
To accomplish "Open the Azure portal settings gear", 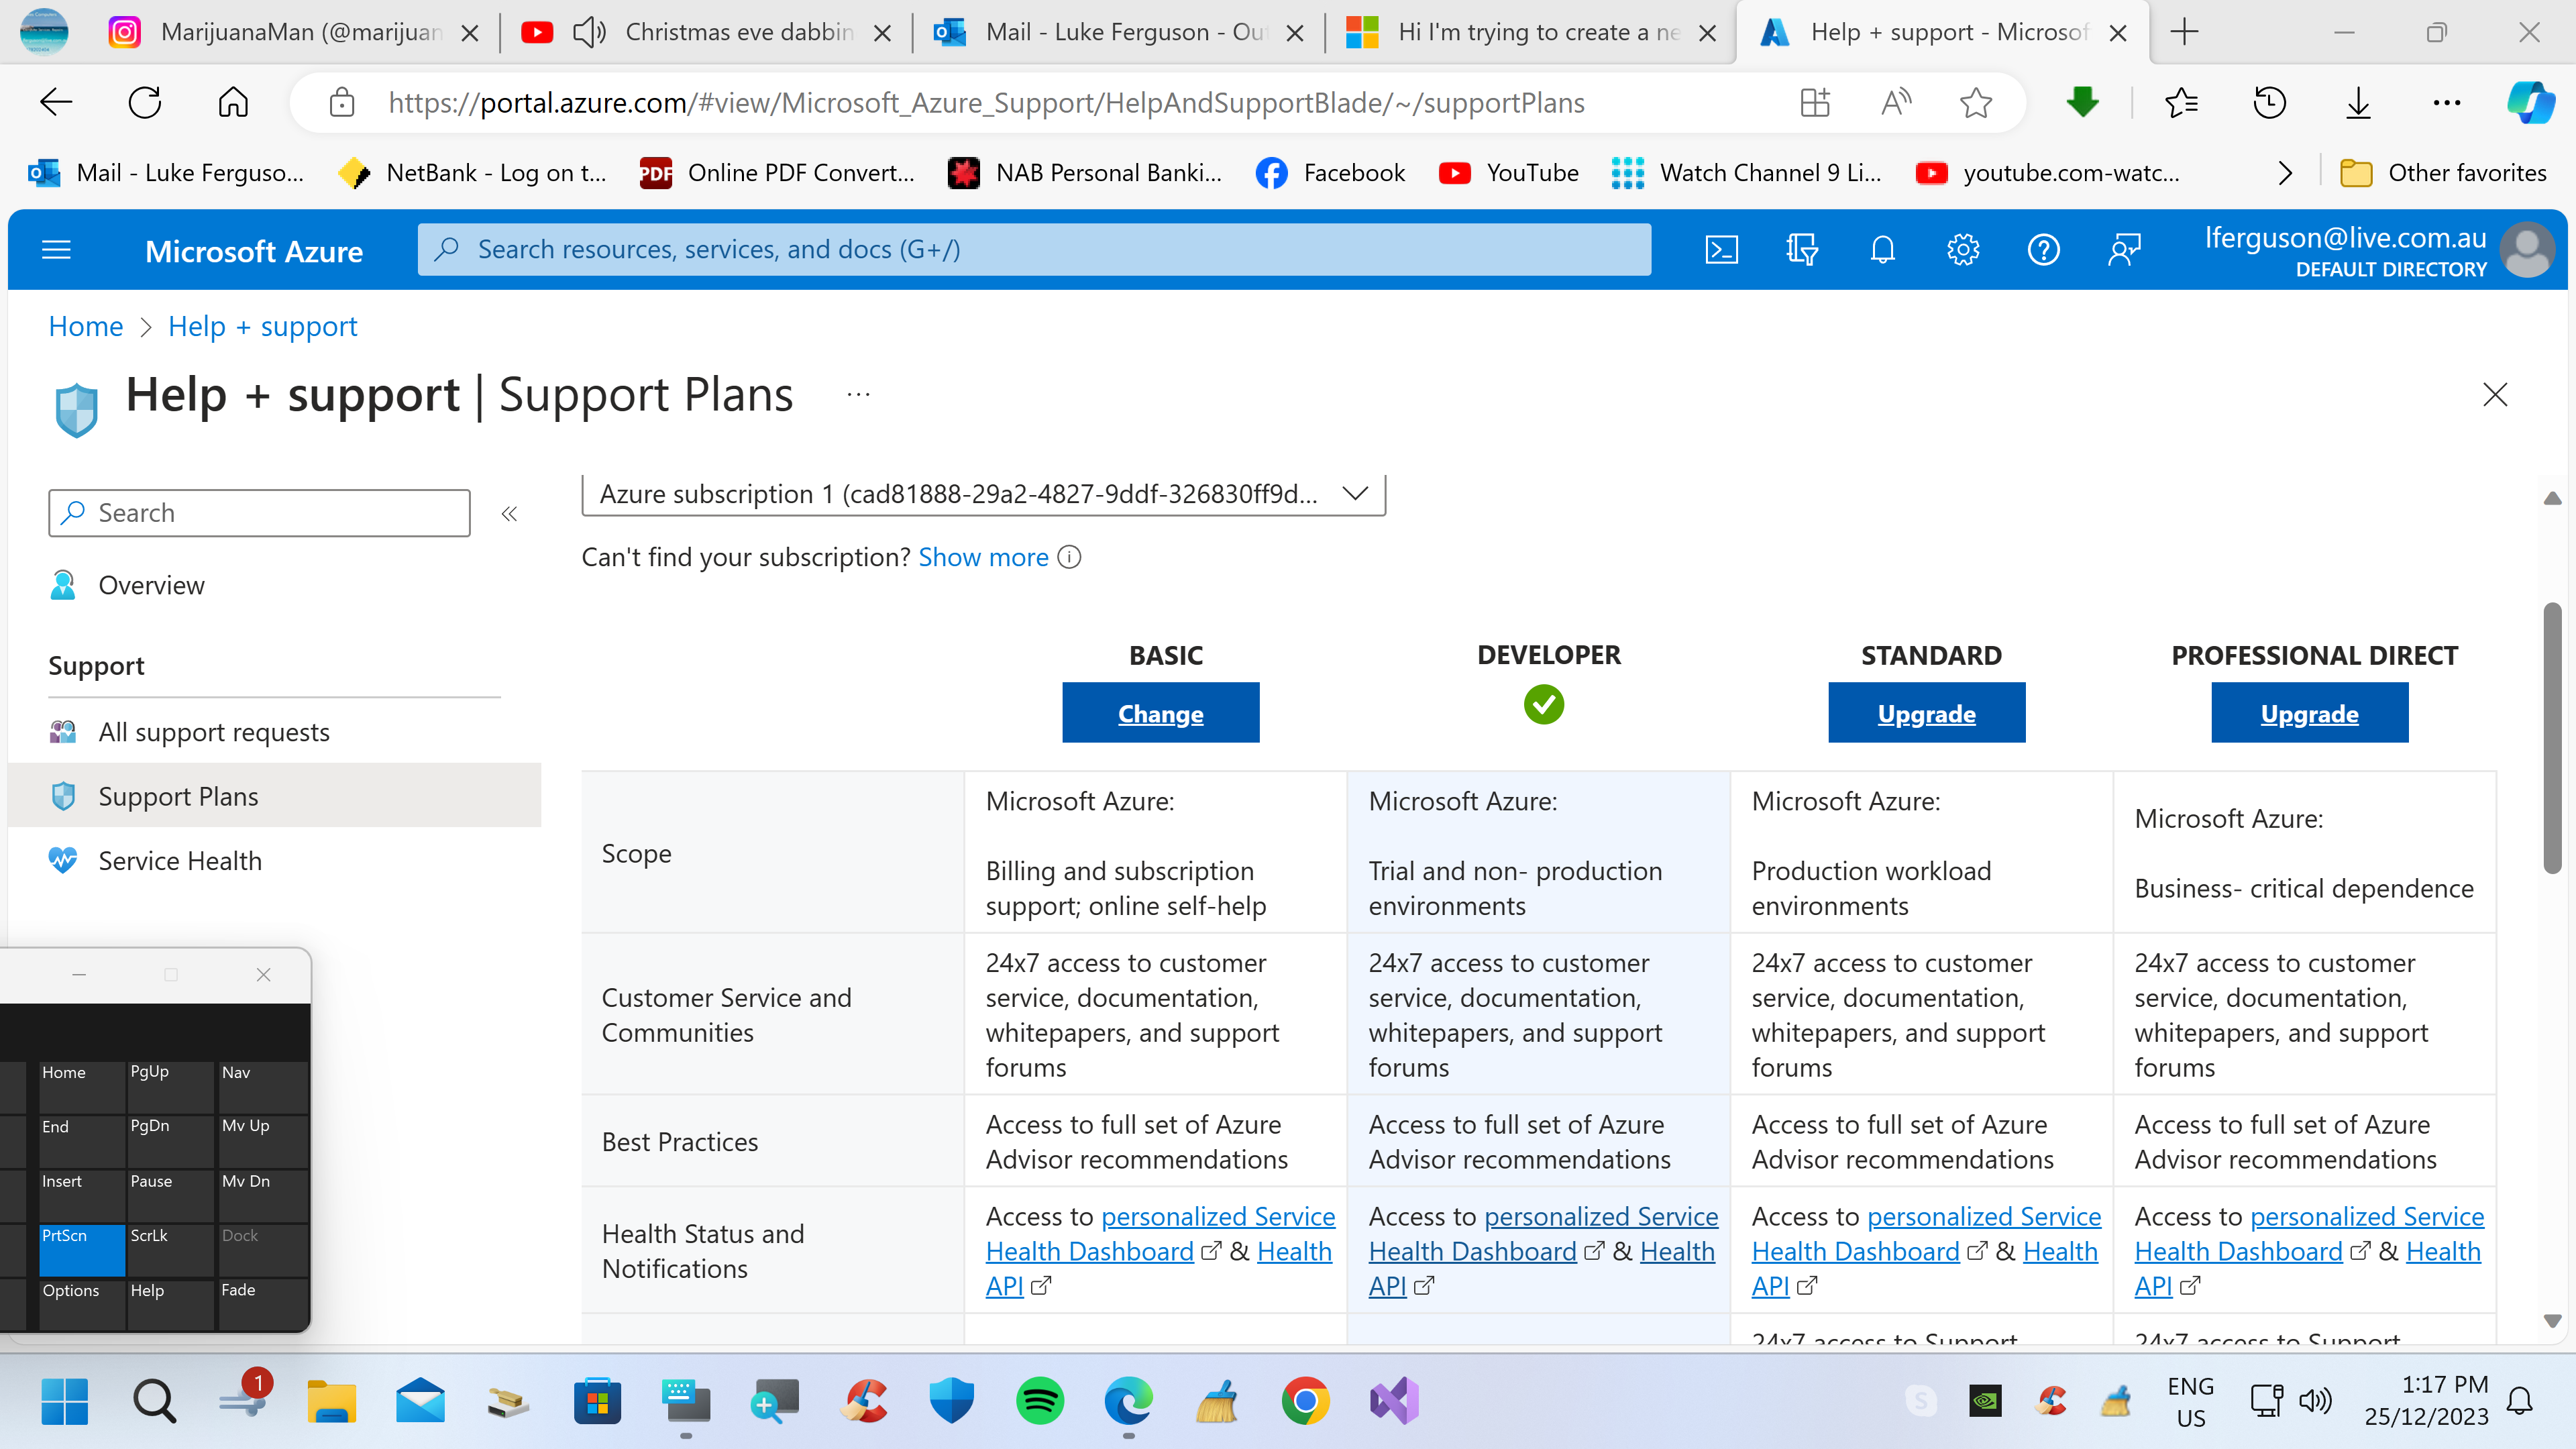I will [1962, 249].
